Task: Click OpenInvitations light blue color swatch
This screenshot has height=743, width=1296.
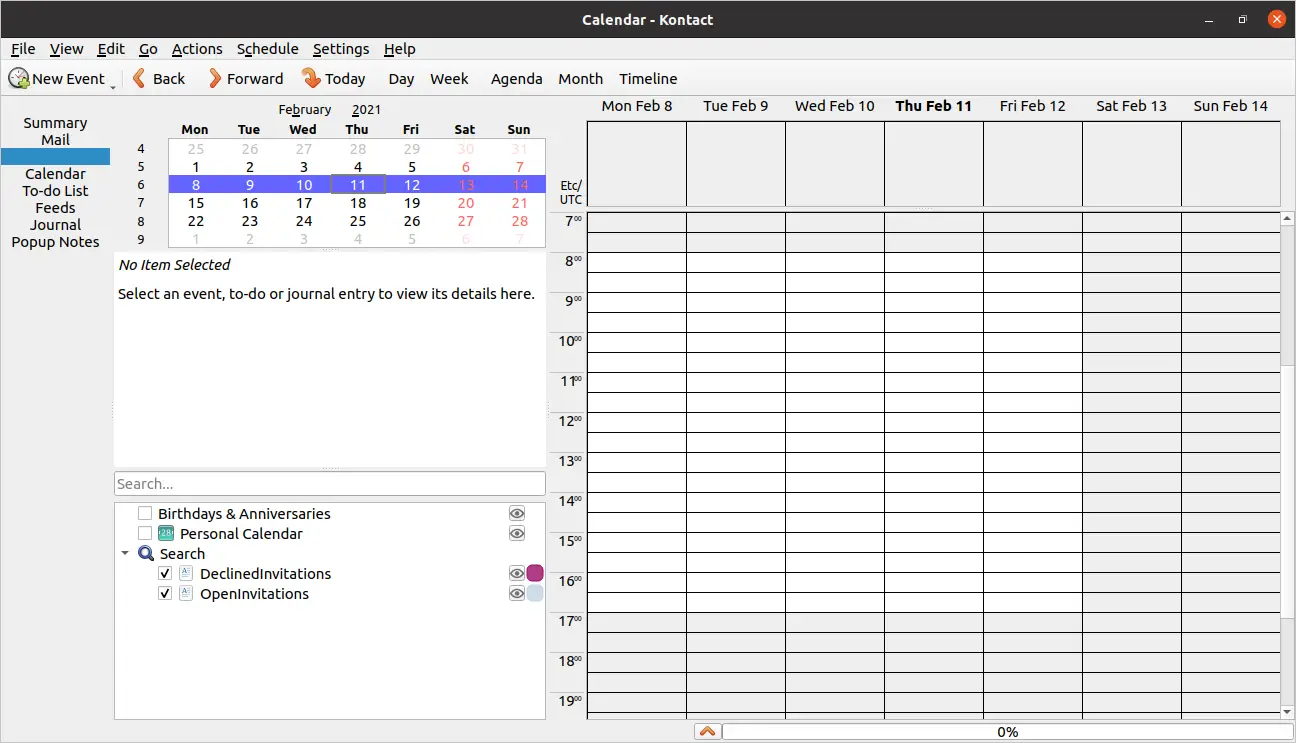Action: pyautogui.click(x=535, y=593)
